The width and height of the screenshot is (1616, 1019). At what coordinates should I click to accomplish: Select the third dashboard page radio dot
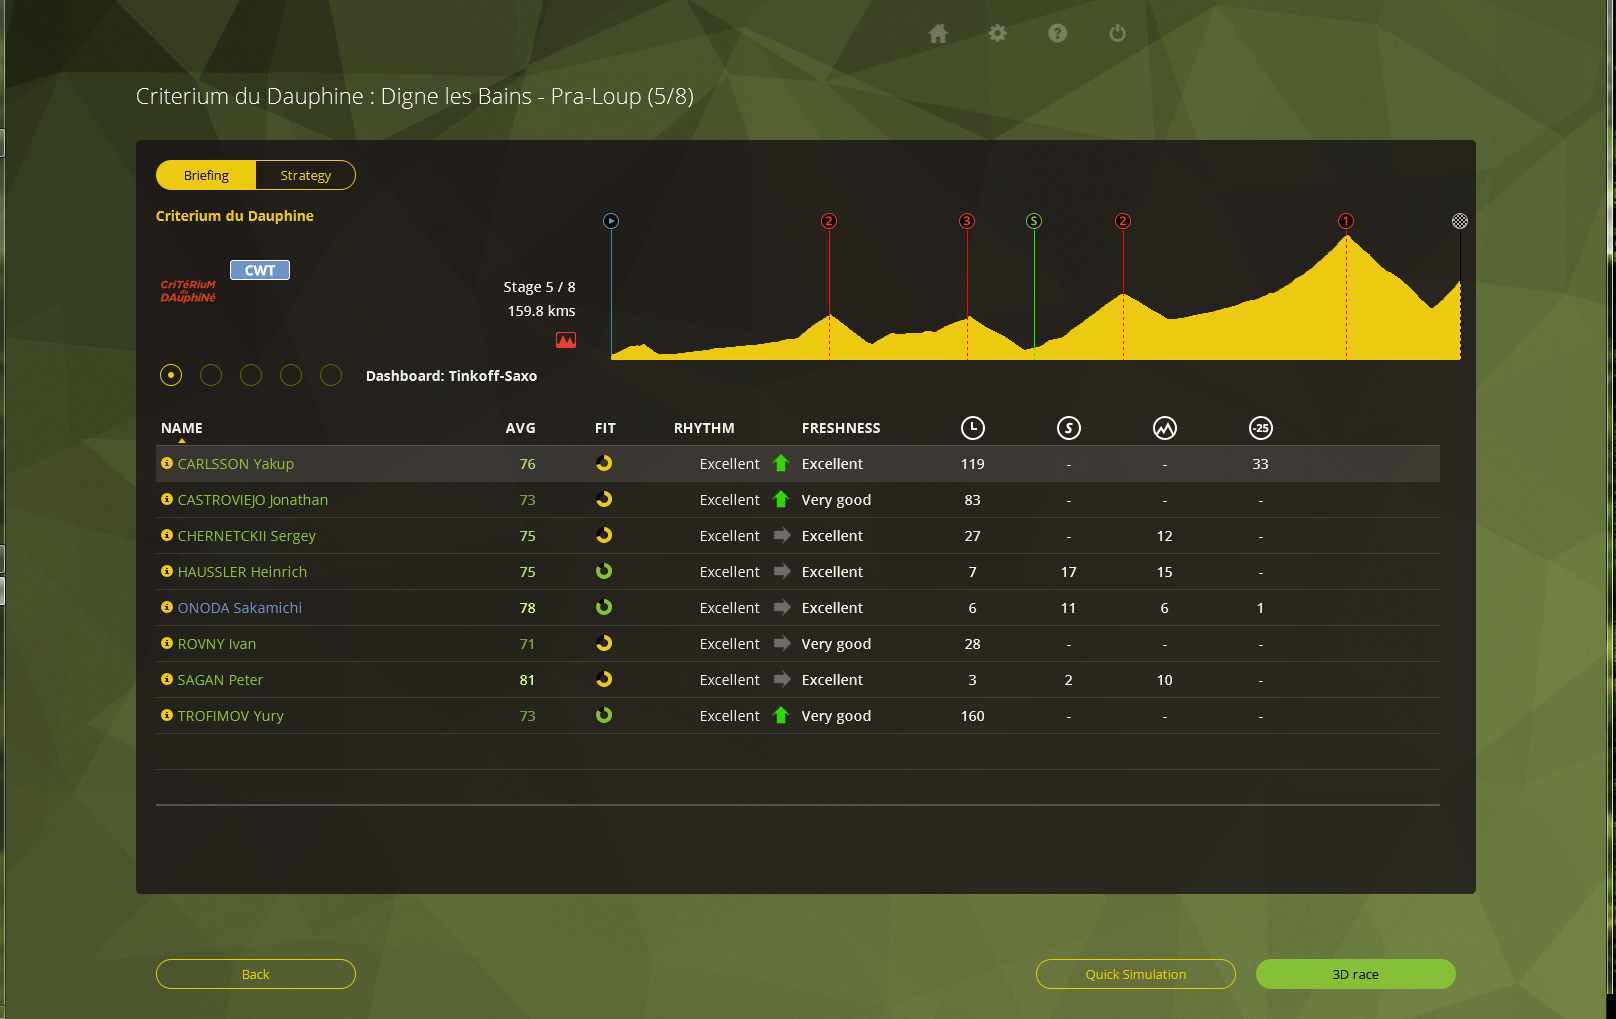click(251, 375)
